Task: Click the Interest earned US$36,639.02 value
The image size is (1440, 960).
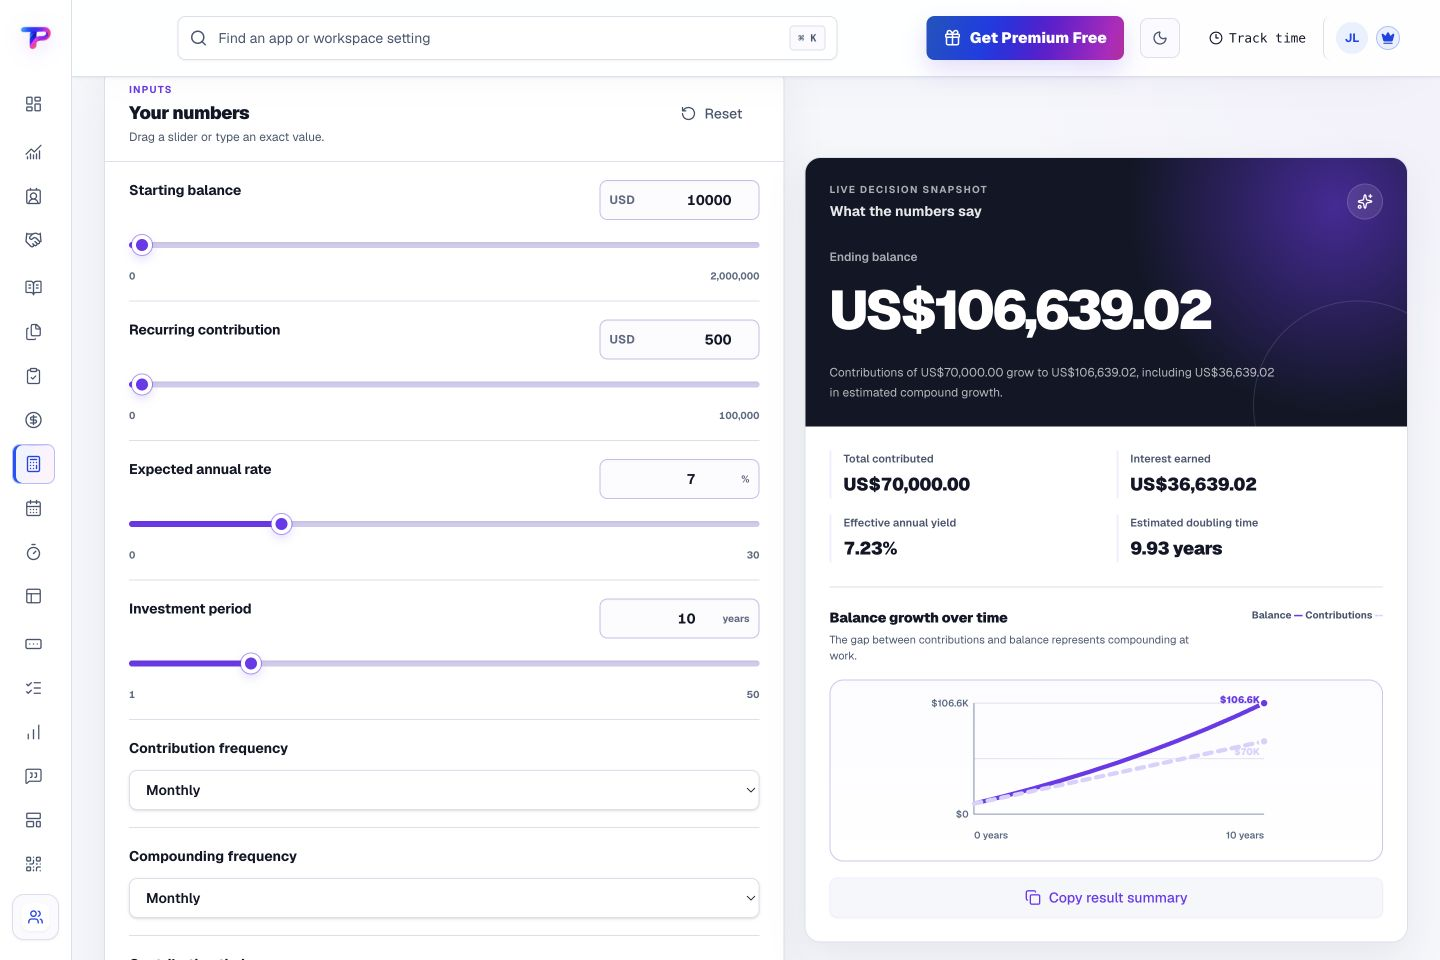Action: pos(1193,484)
